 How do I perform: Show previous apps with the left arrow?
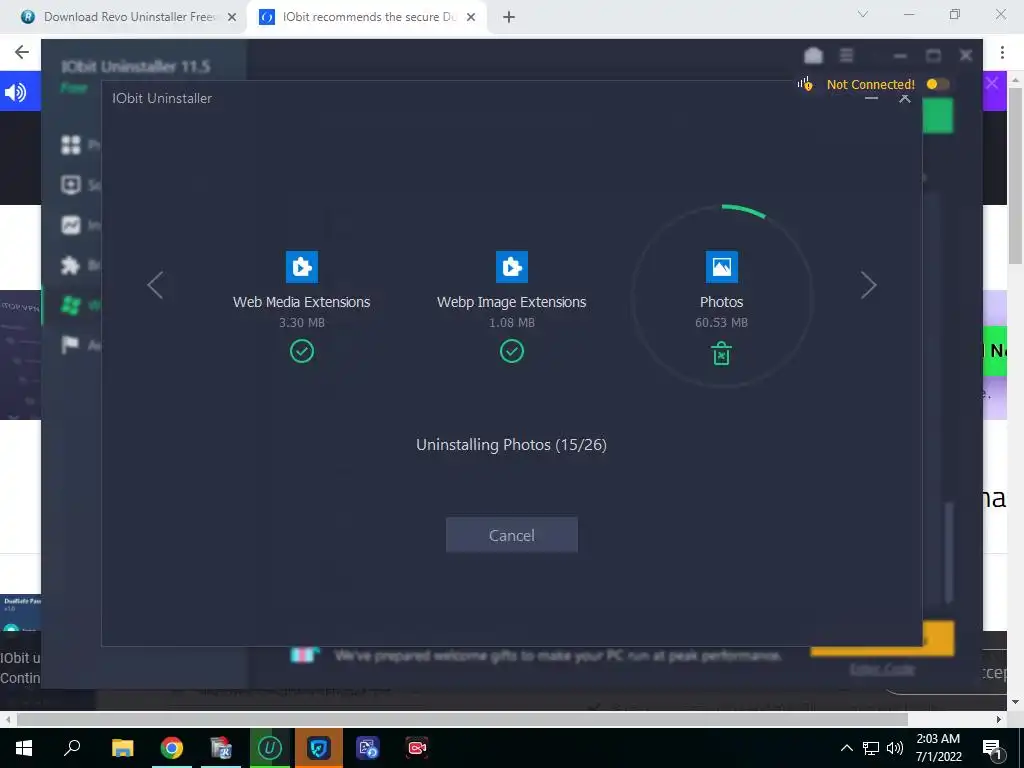click(x=155, y=285)
